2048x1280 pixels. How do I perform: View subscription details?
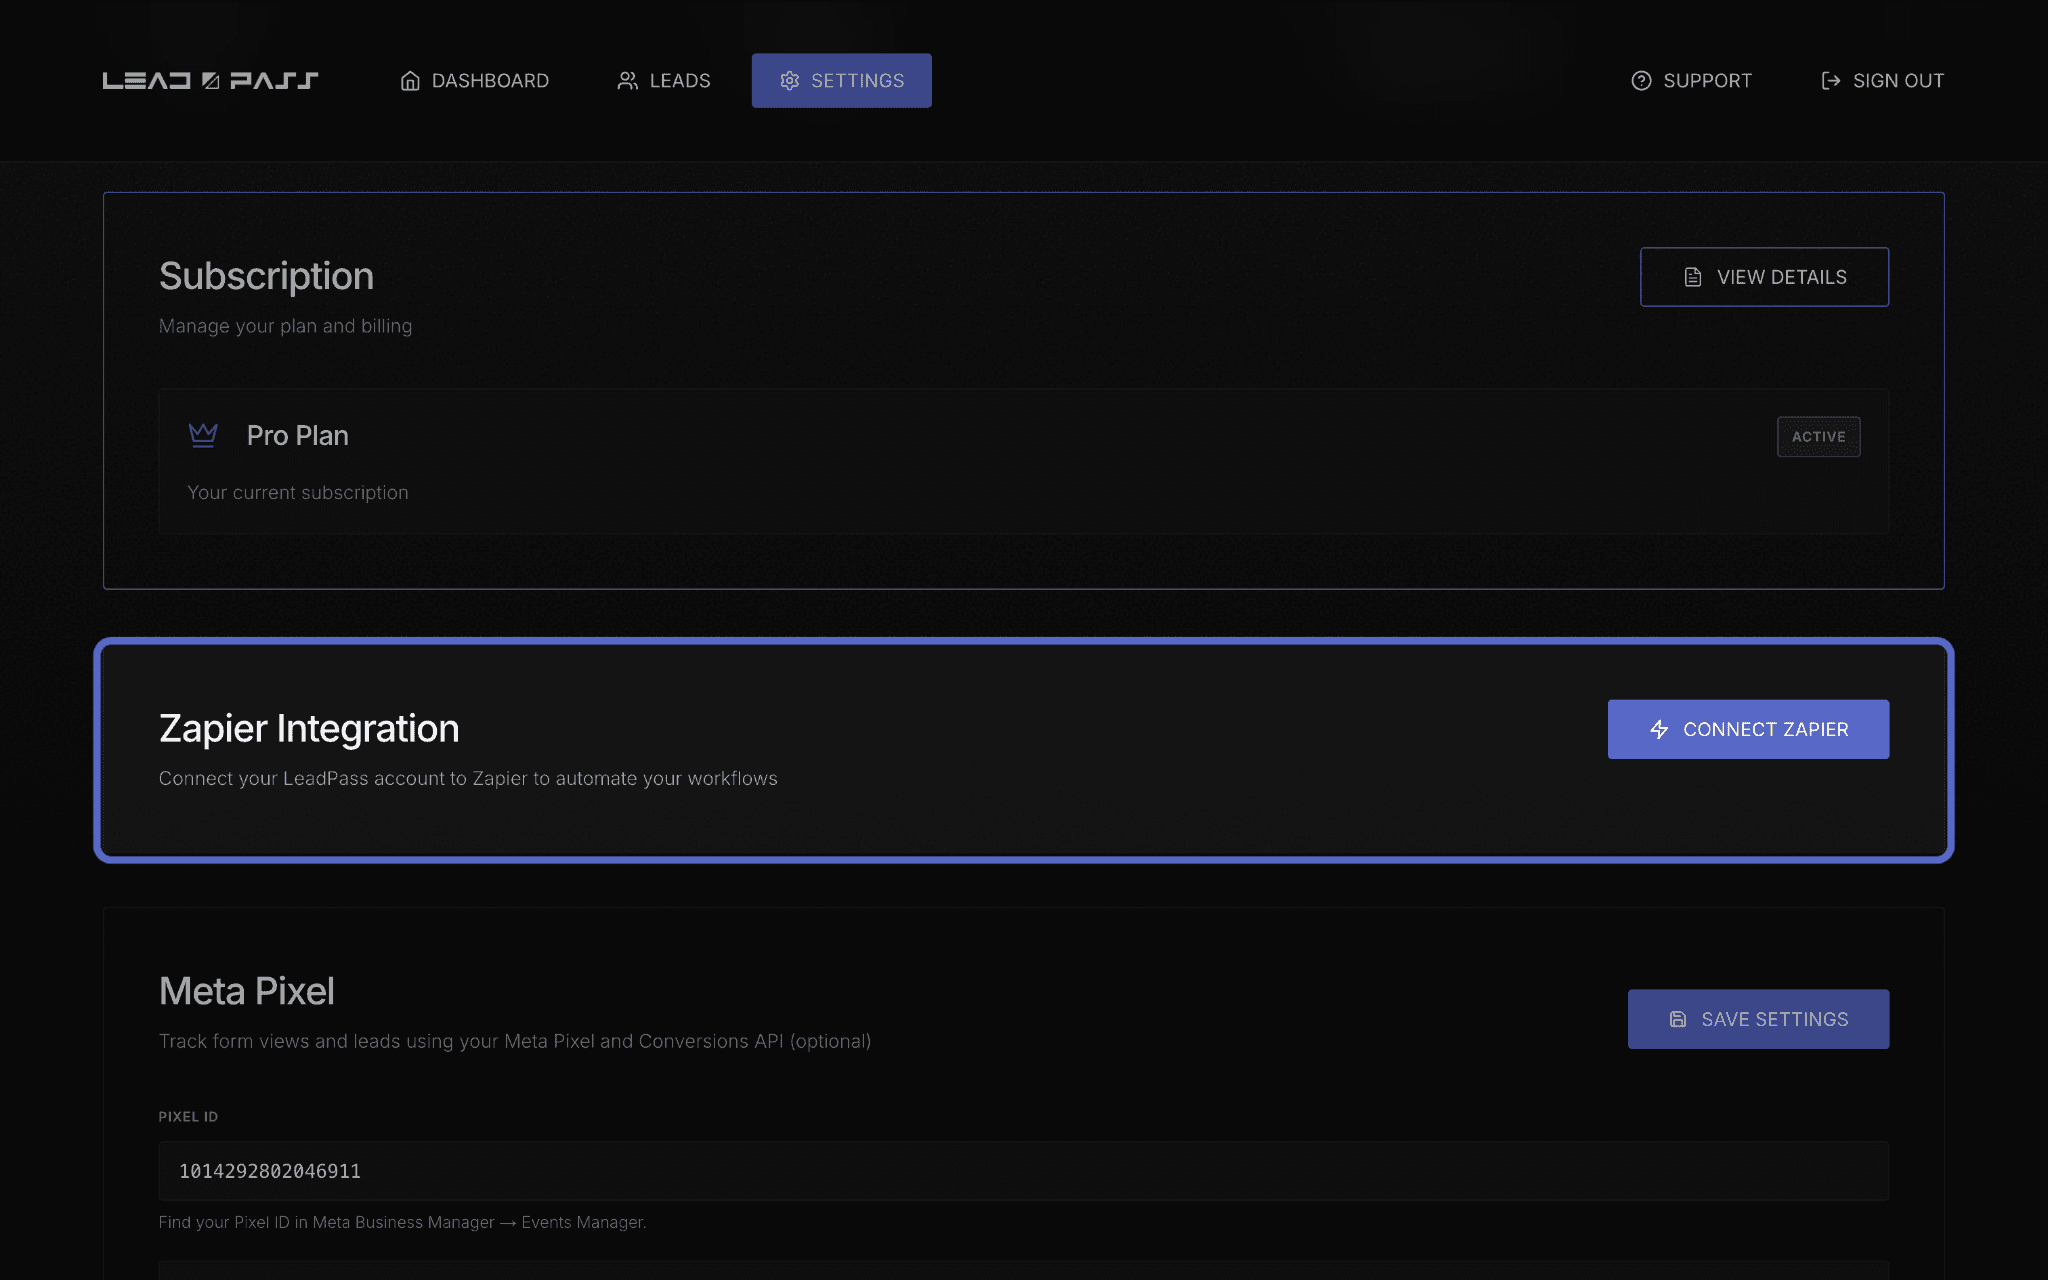[1764, 277]
